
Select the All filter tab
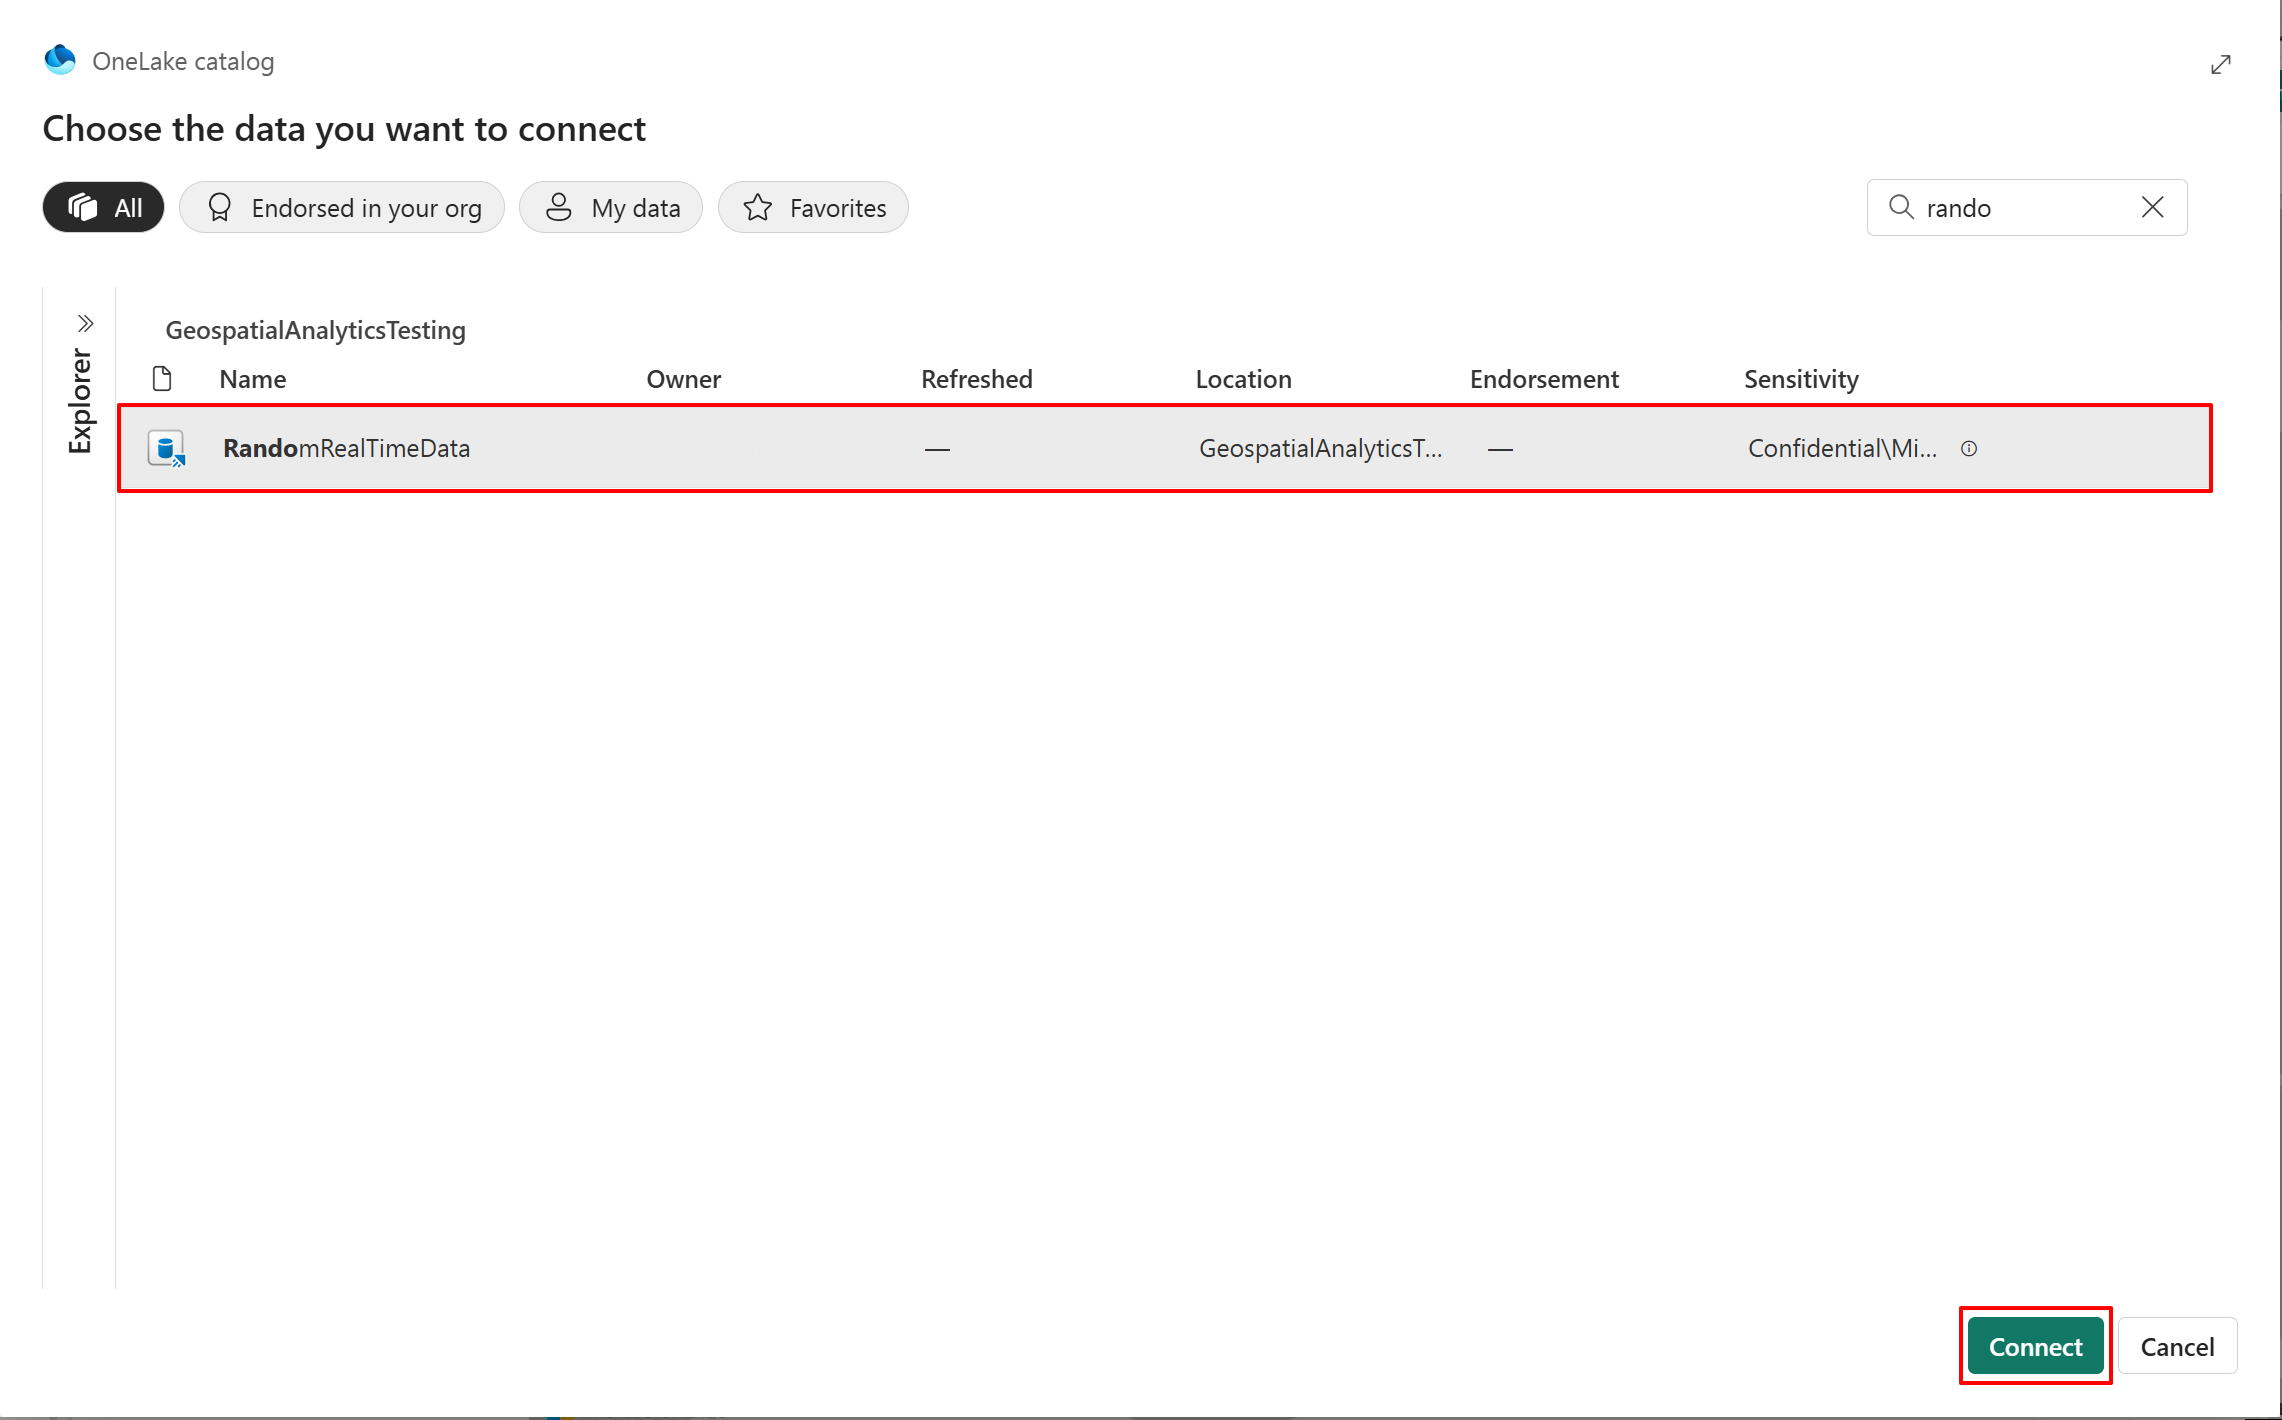104,207
